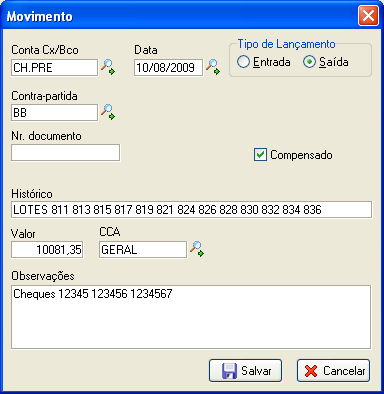Open date lookup icon next to Data field

(x=213, y=67)
